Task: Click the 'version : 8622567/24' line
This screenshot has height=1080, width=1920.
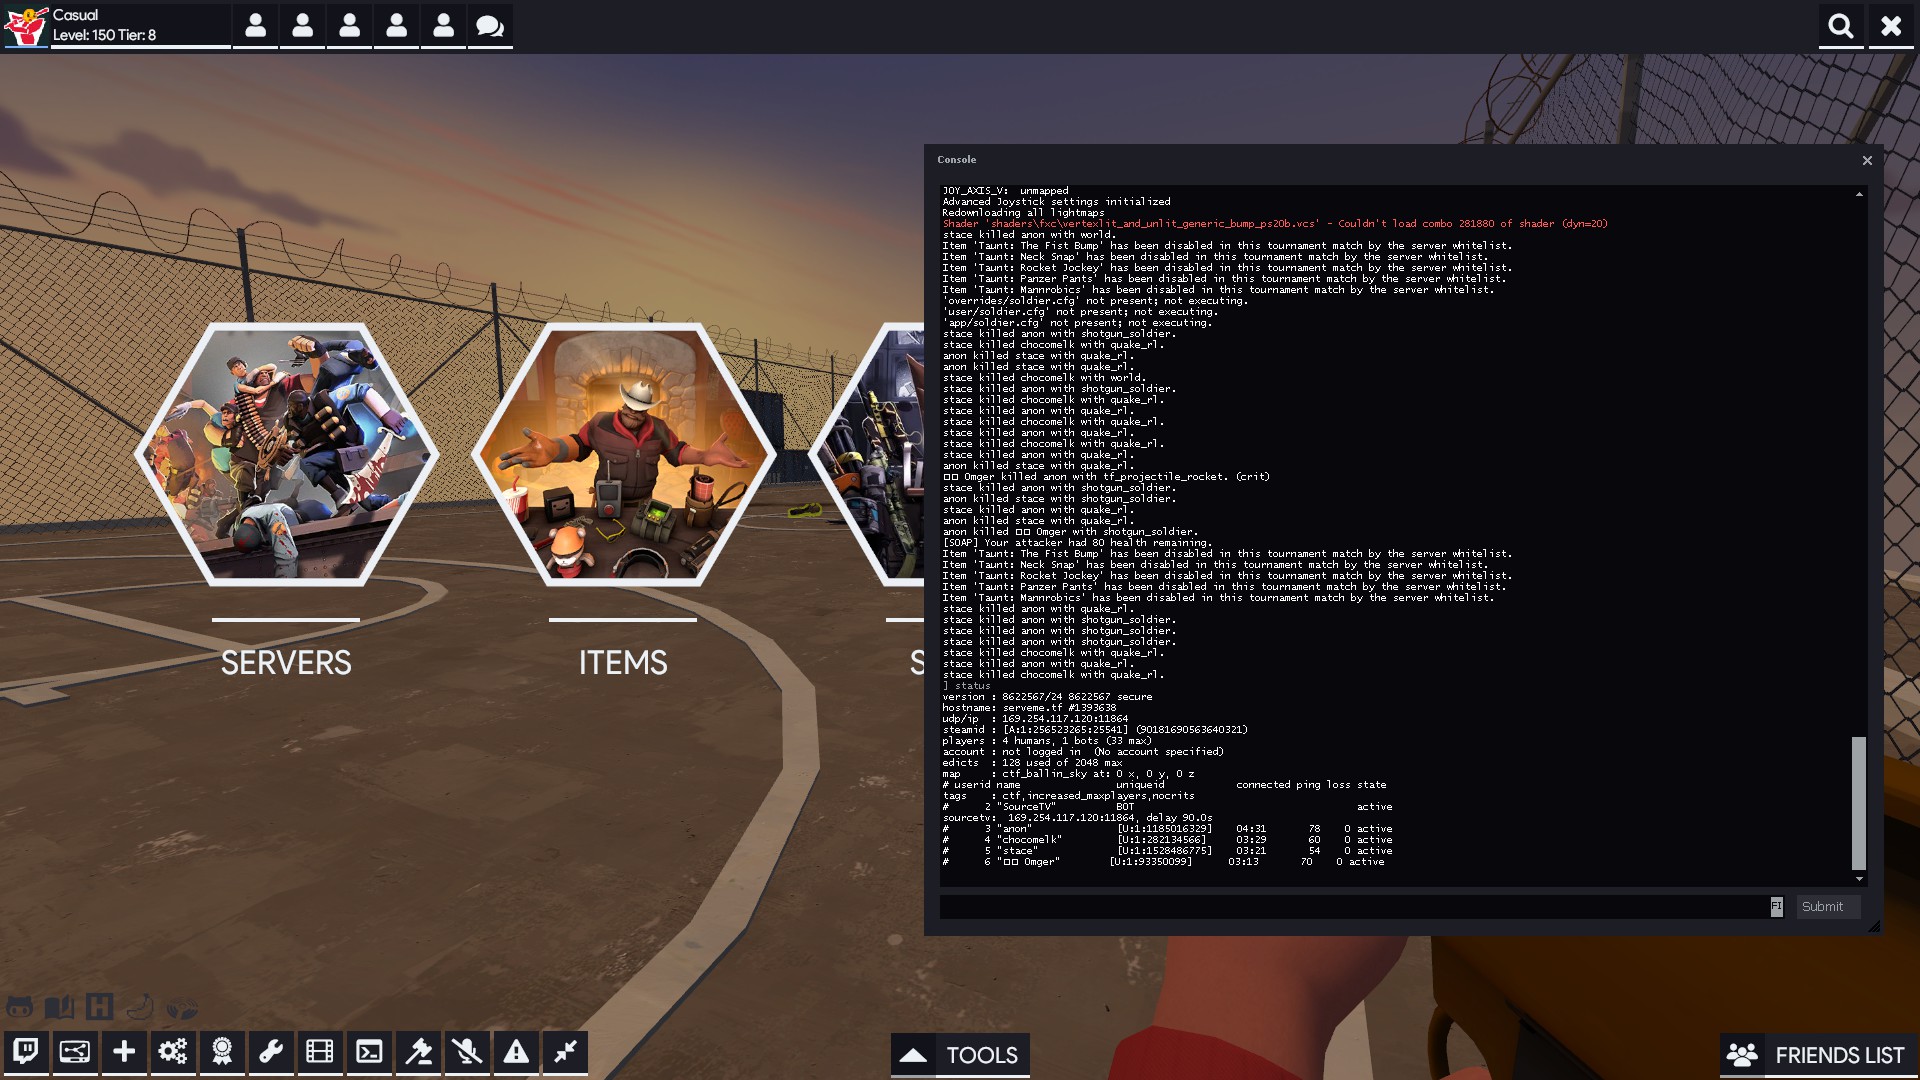Action: point(1047,697)
